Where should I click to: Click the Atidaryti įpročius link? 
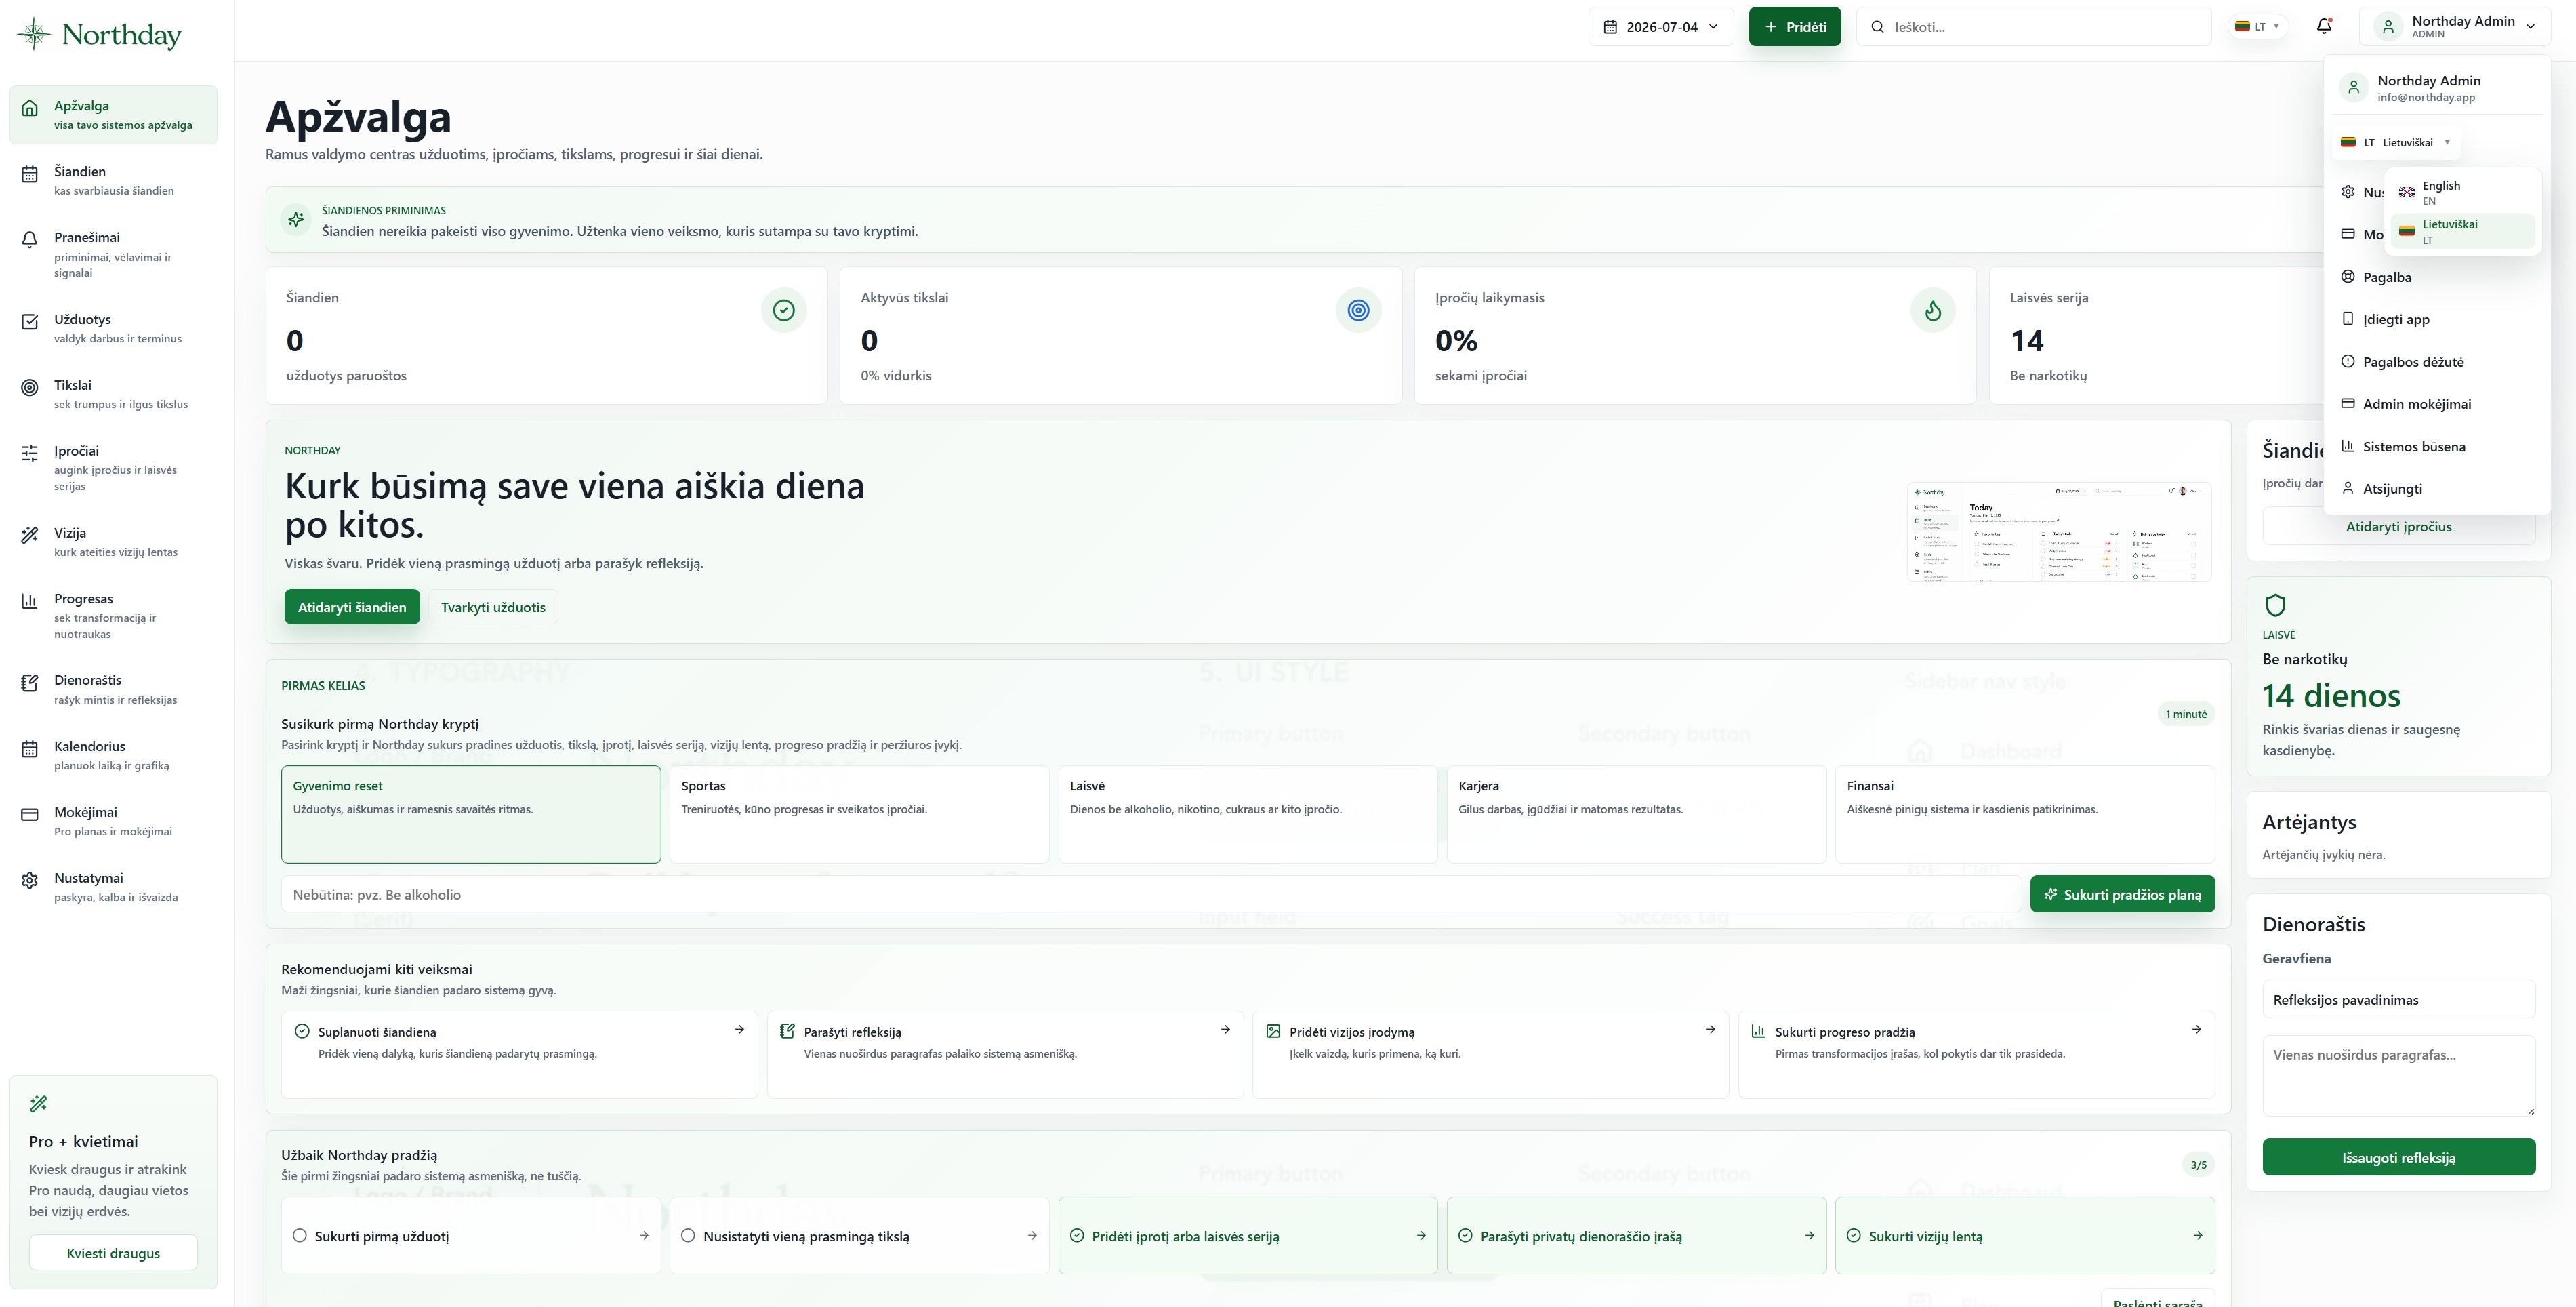click(2398, 526)
